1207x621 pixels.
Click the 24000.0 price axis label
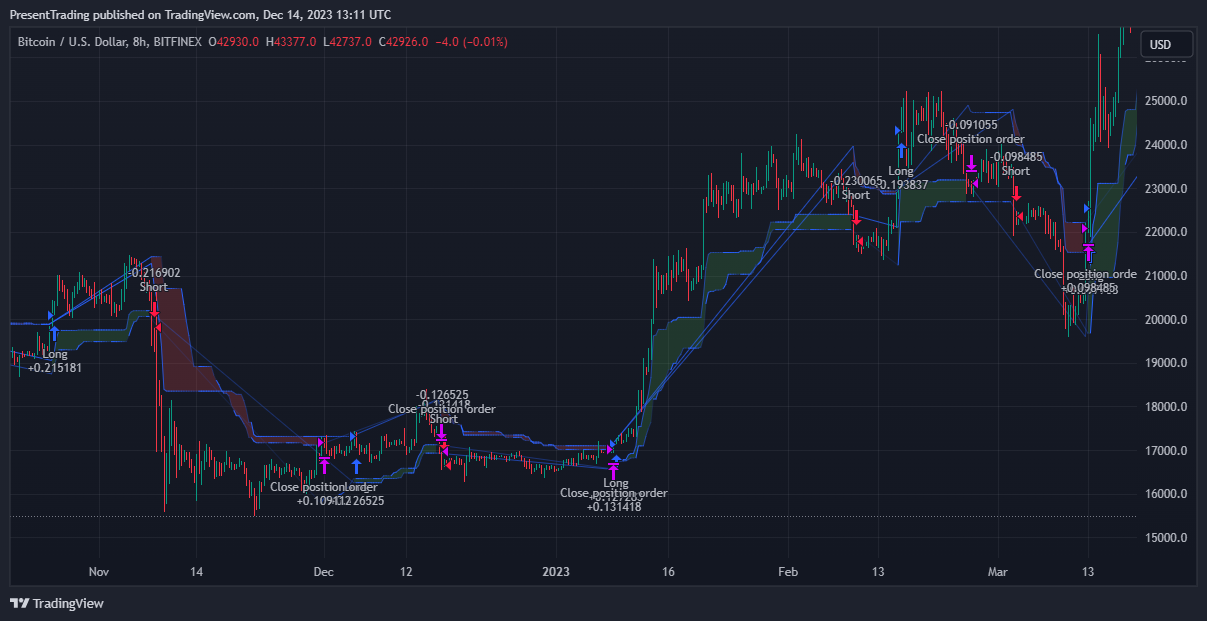tap(1166, 145)
